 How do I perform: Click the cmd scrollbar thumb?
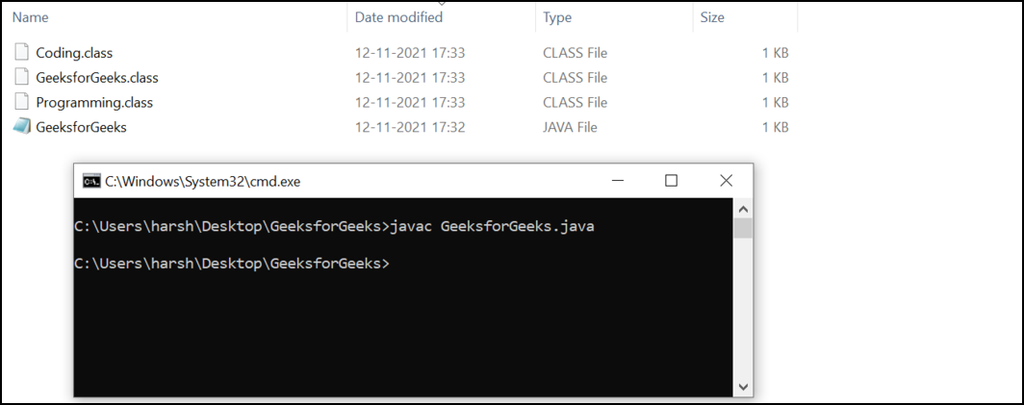coord(742,228)
